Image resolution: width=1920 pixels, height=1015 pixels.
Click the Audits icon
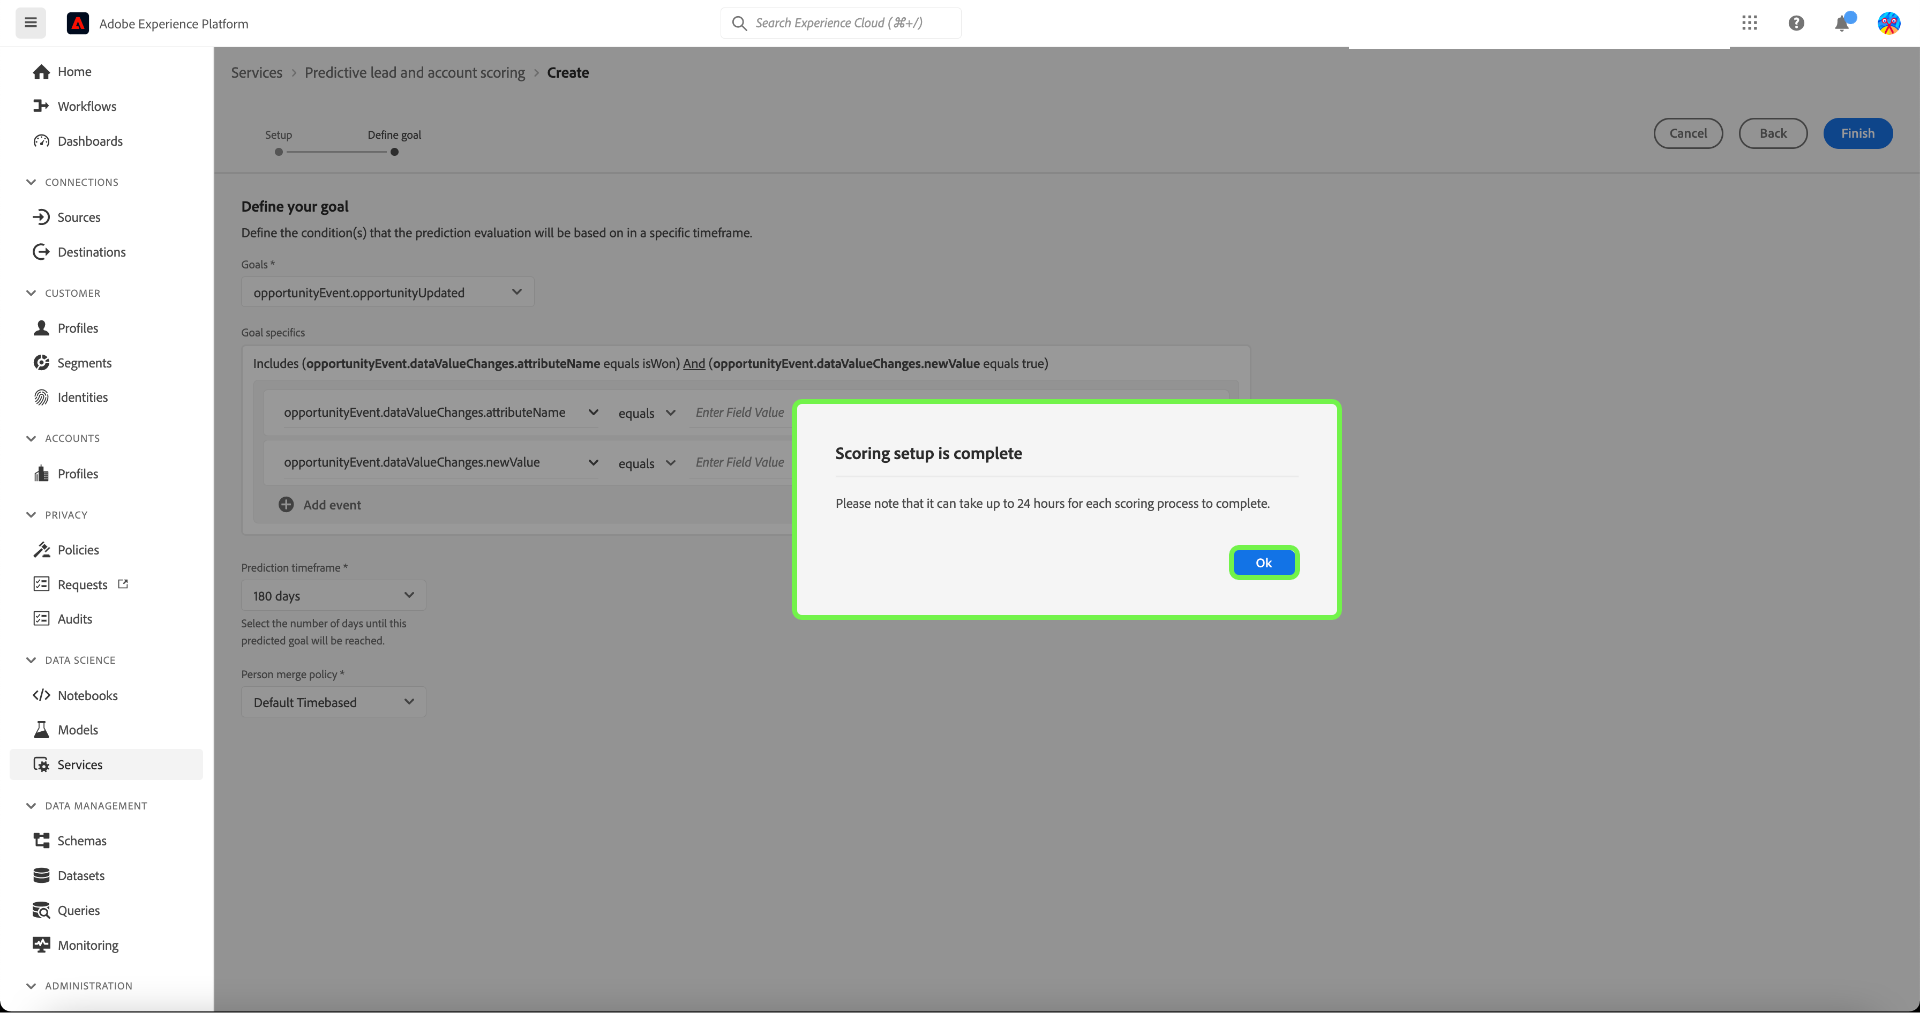(41, 619)
